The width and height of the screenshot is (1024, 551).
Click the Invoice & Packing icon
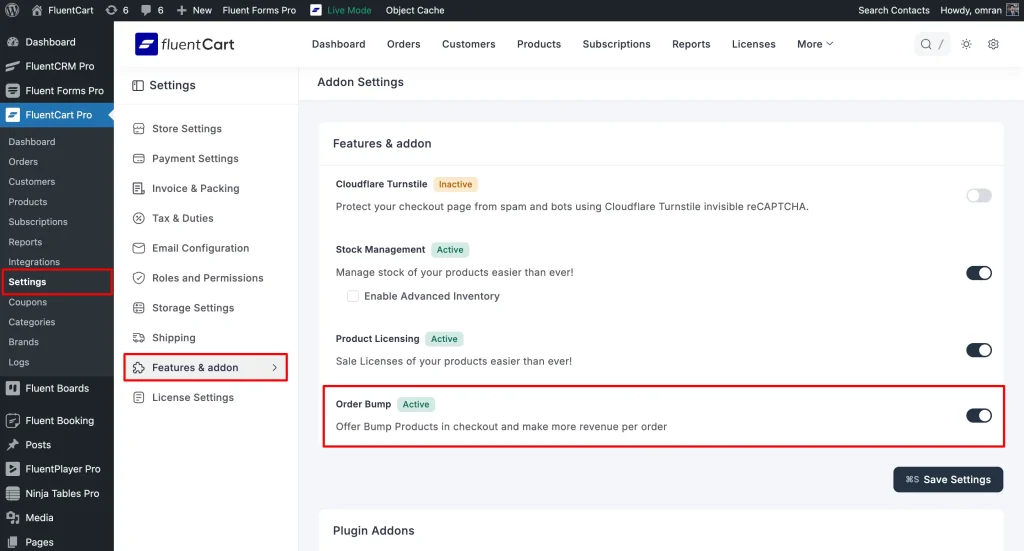pos(138,188)
